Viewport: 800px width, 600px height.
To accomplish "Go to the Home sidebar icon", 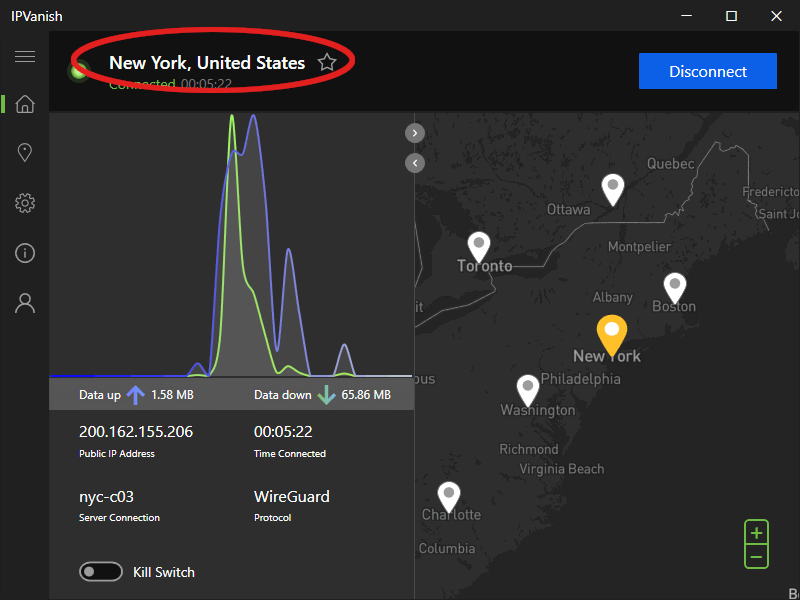I will click(25, 104).
